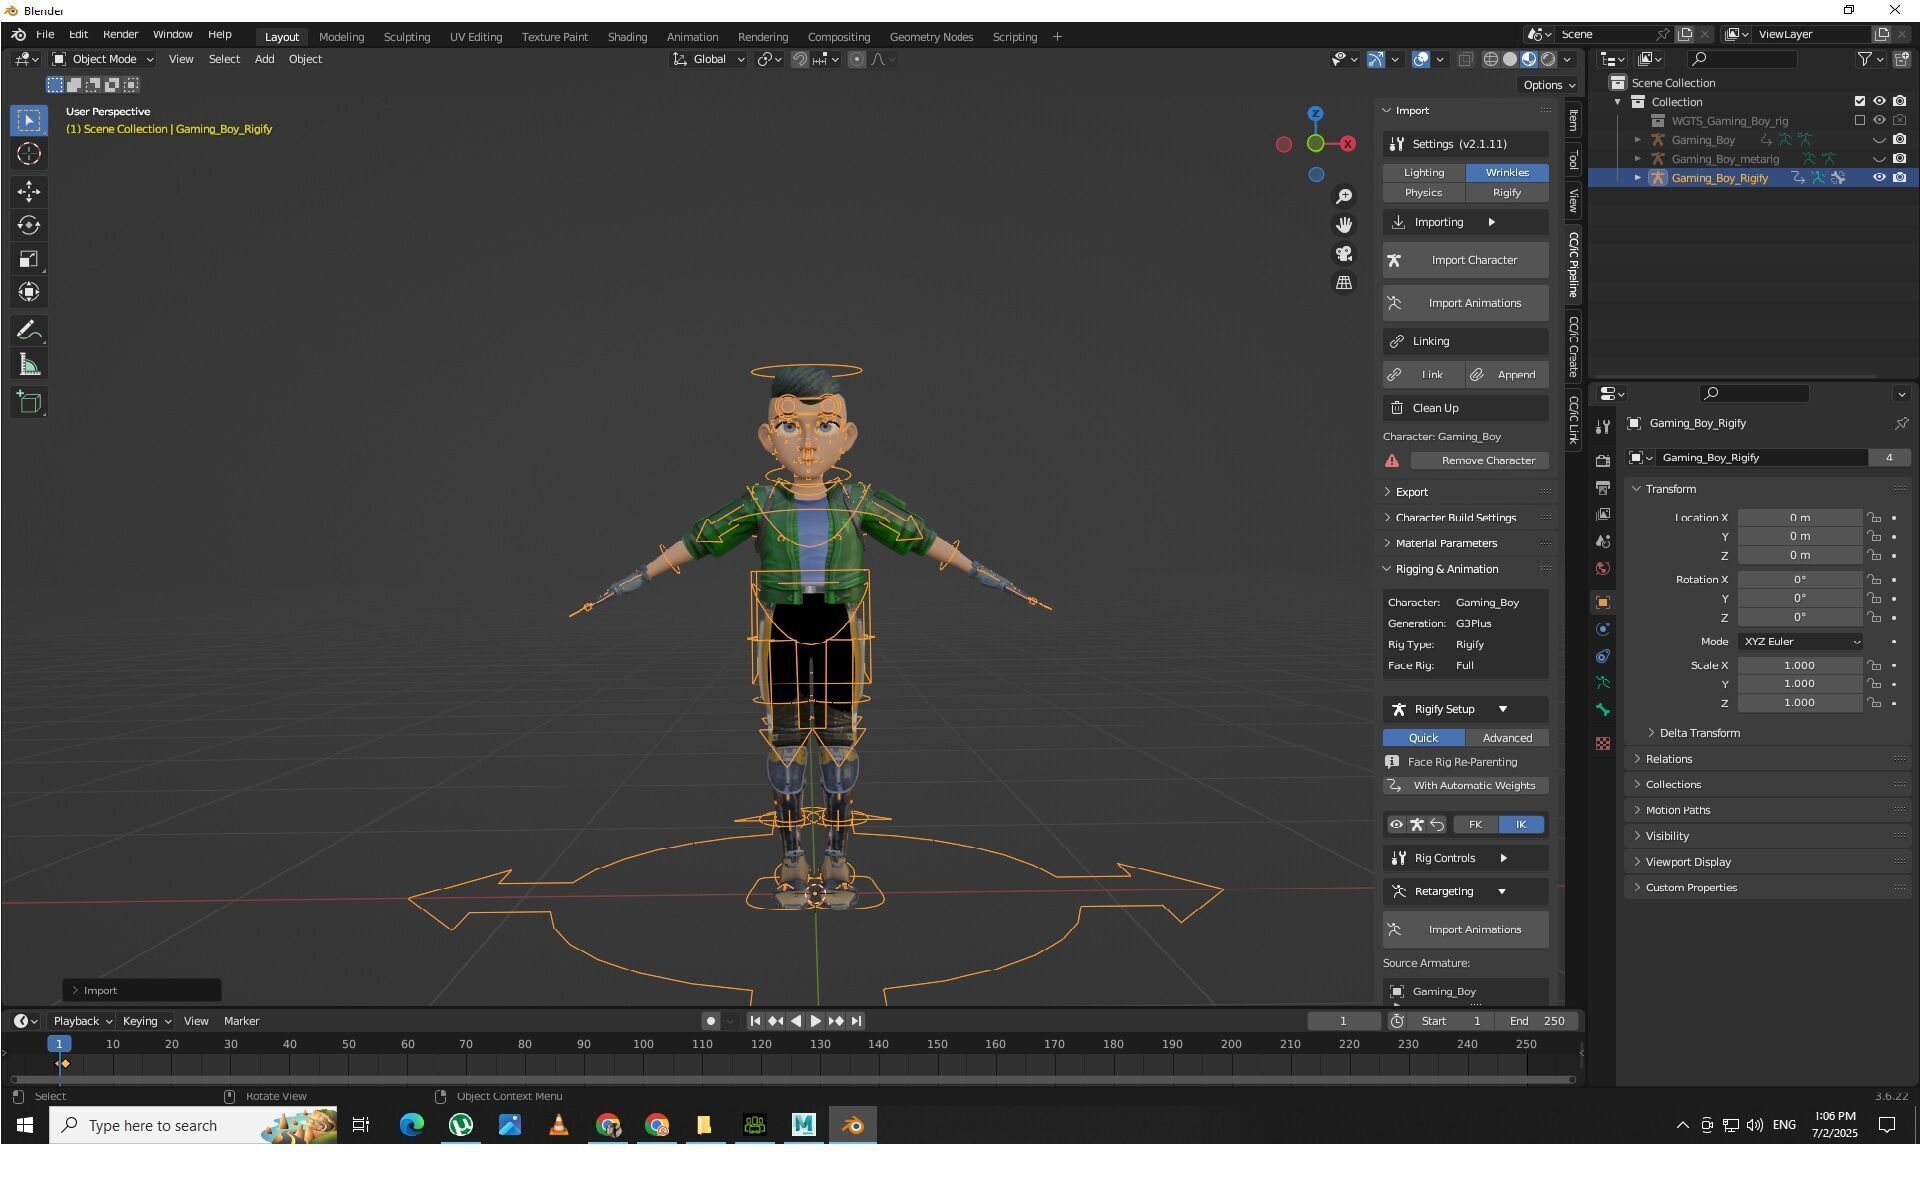Select the Annotate pencil tool

click(29, 331)
